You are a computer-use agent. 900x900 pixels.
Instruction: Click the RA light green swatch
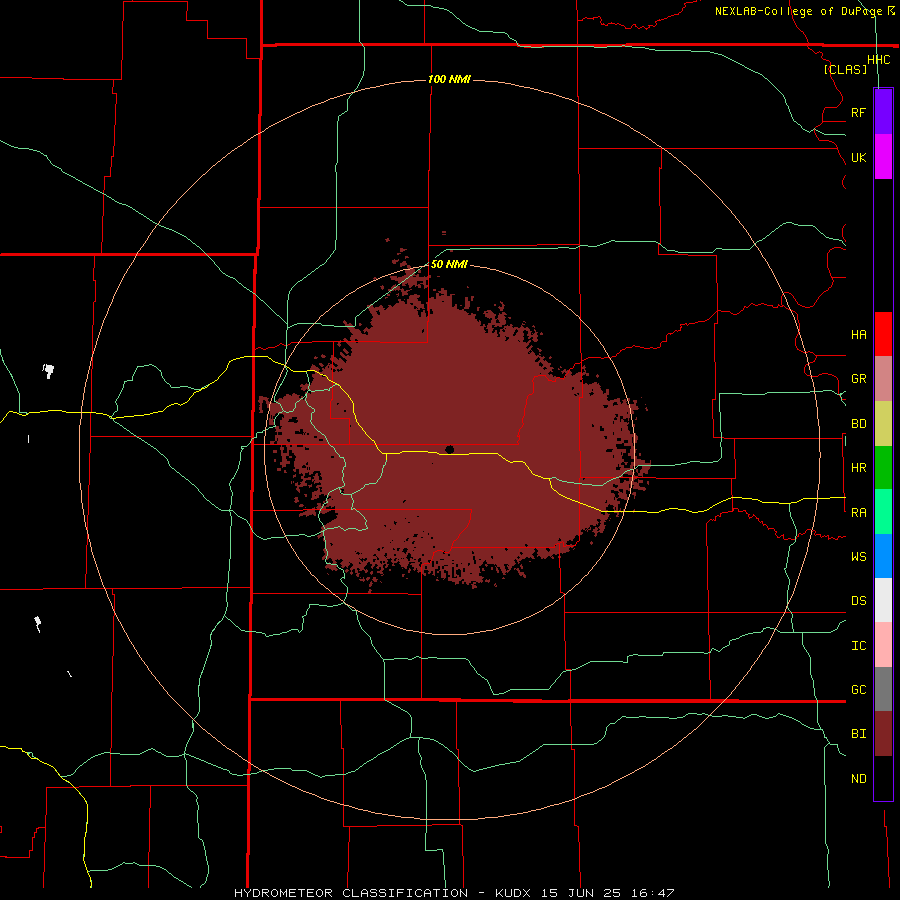[883, 512]
